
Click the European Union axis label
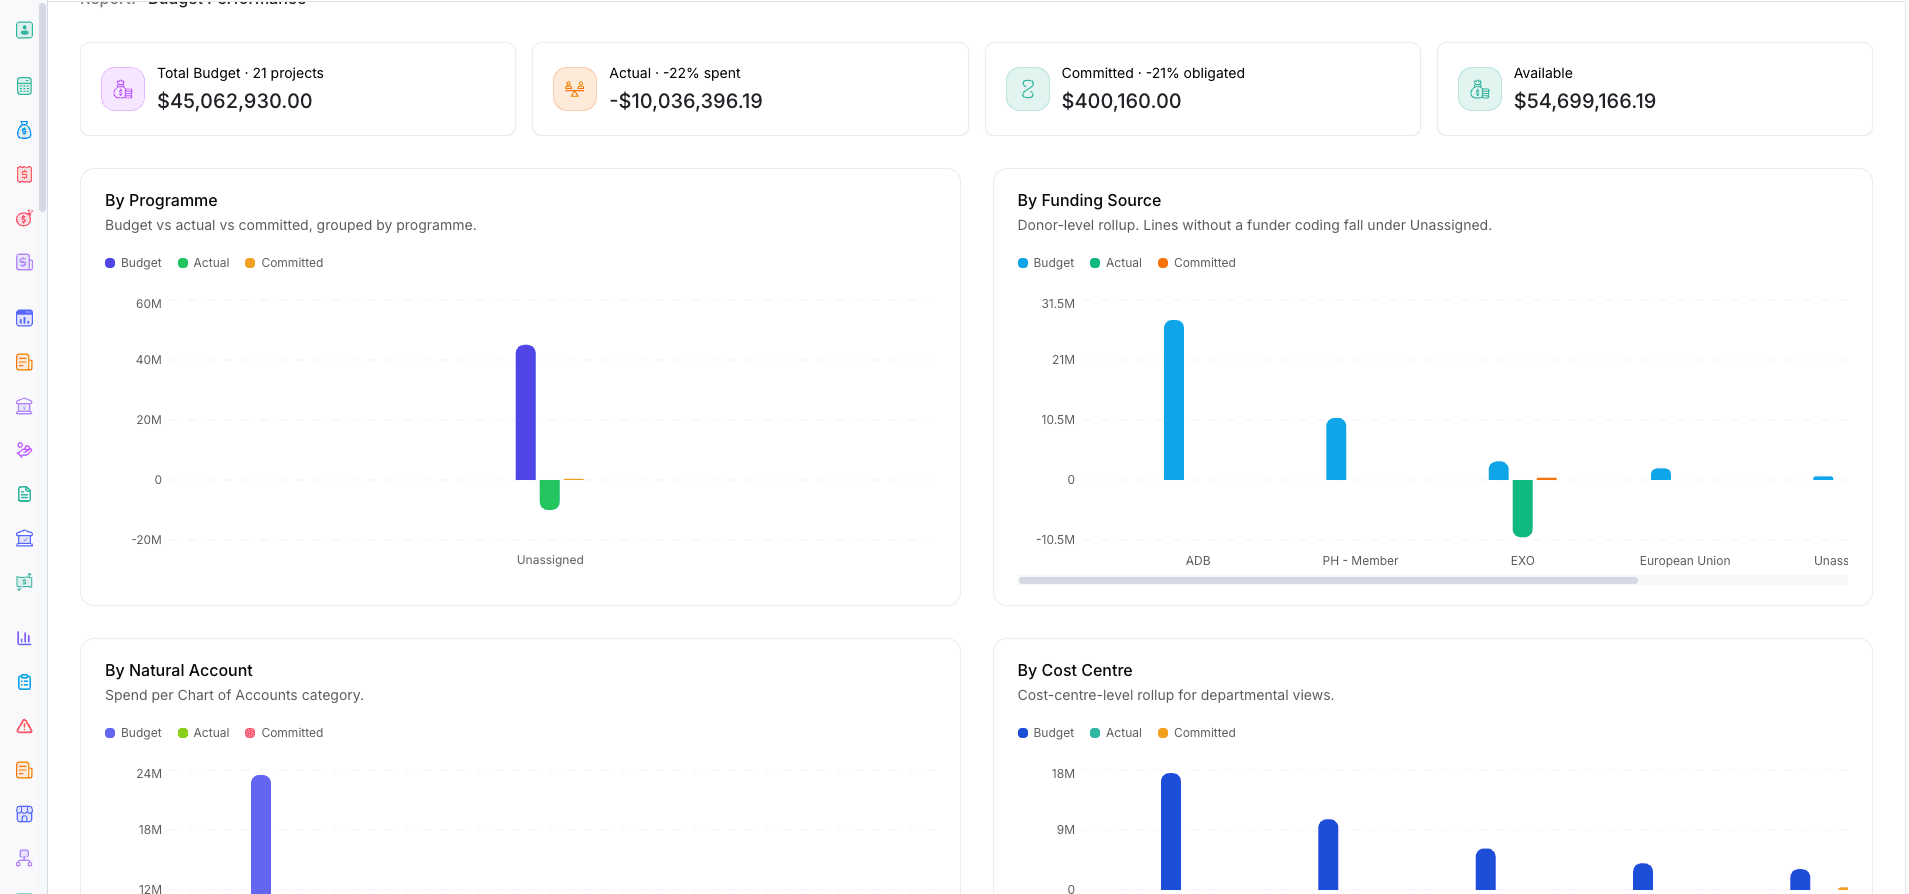click(1685, 561)
